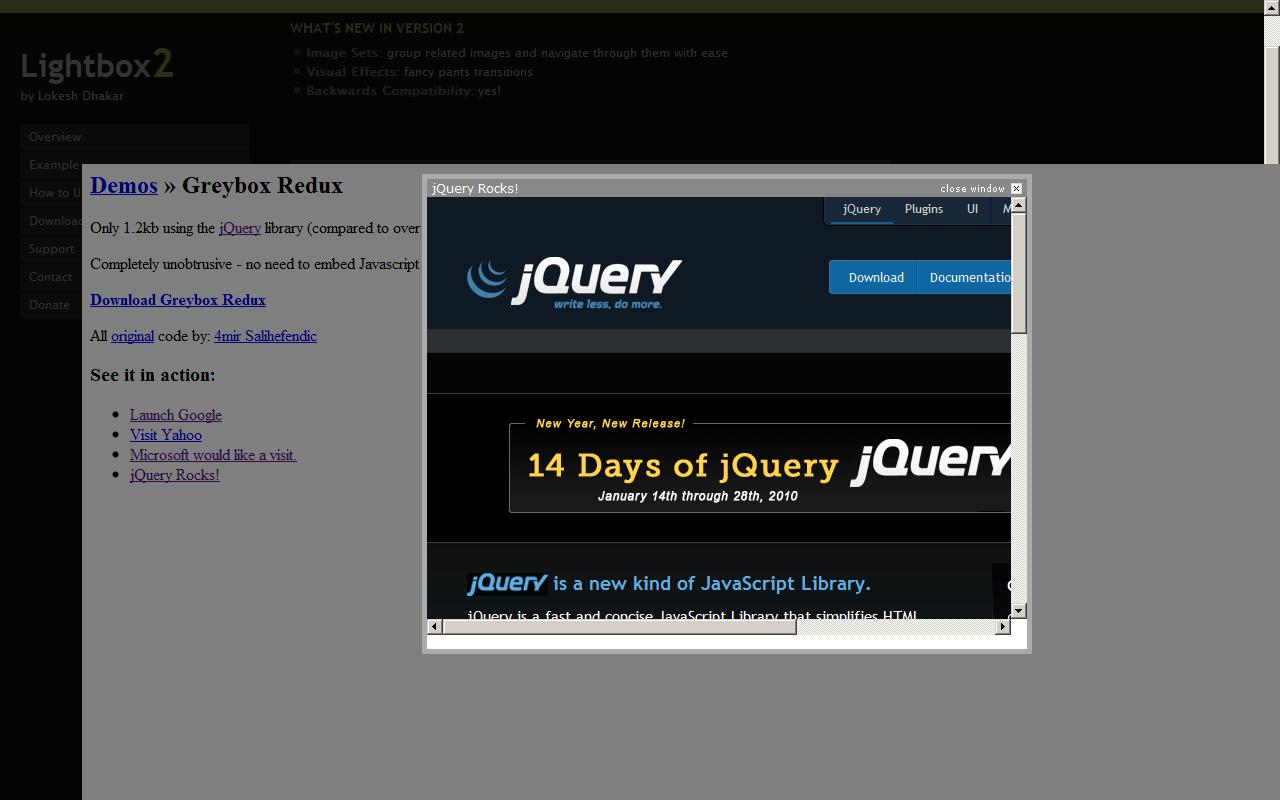Visit the 4mir Salihefendic link

(265, 336)
